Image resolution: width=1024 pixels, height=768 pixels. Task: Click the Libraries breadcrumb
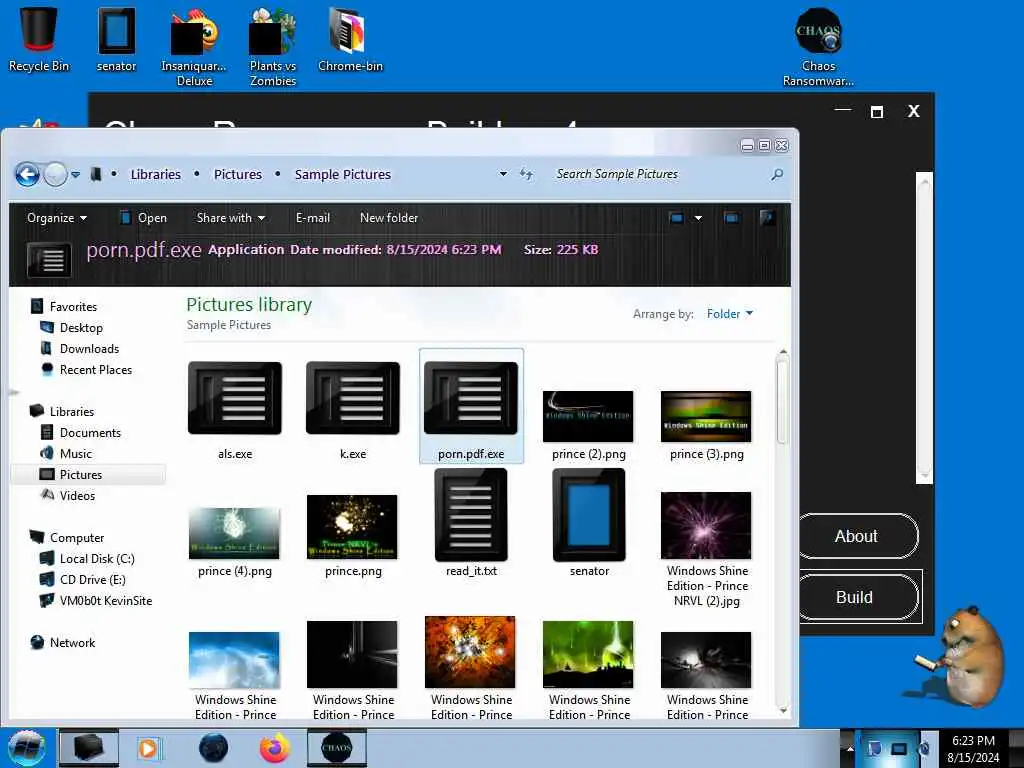pyautogui.click(x=155, y=174)
